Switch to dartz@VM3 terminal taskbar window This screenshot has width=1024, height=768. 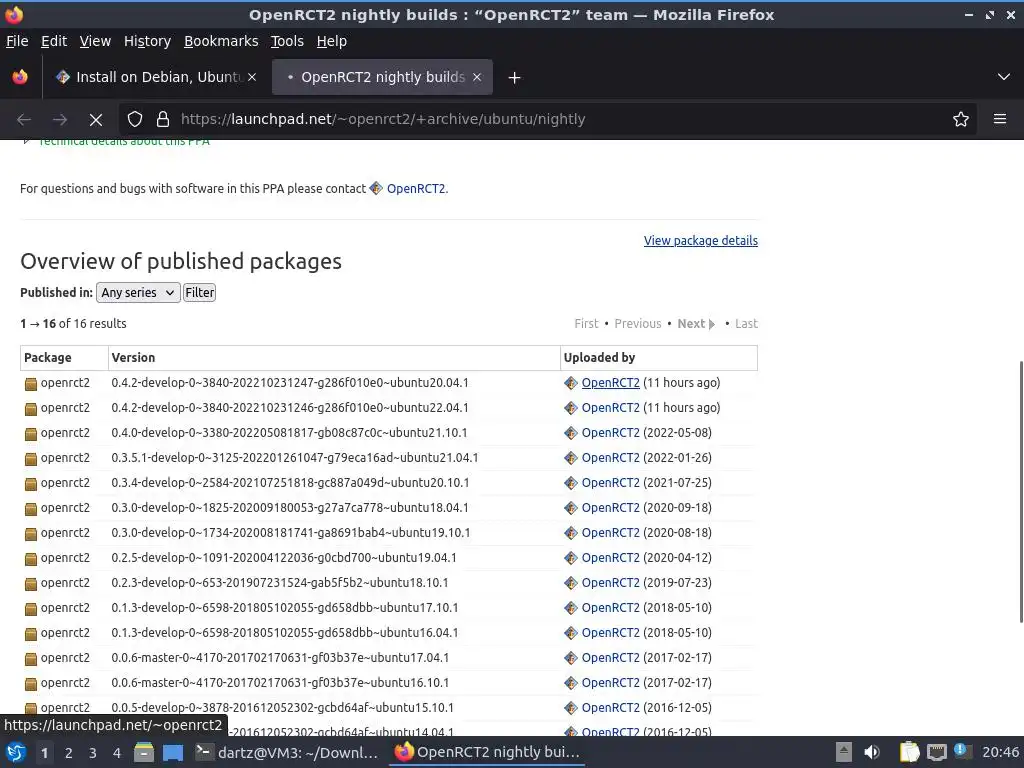coord(287,752)
